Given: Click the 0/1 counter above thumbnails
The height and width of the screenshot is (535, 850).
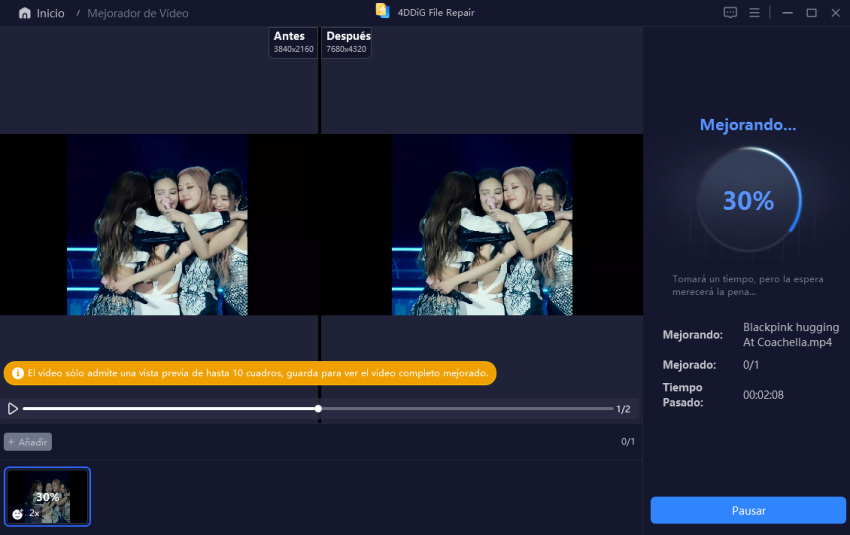Looking at the screenshot, I should (628, 442).
